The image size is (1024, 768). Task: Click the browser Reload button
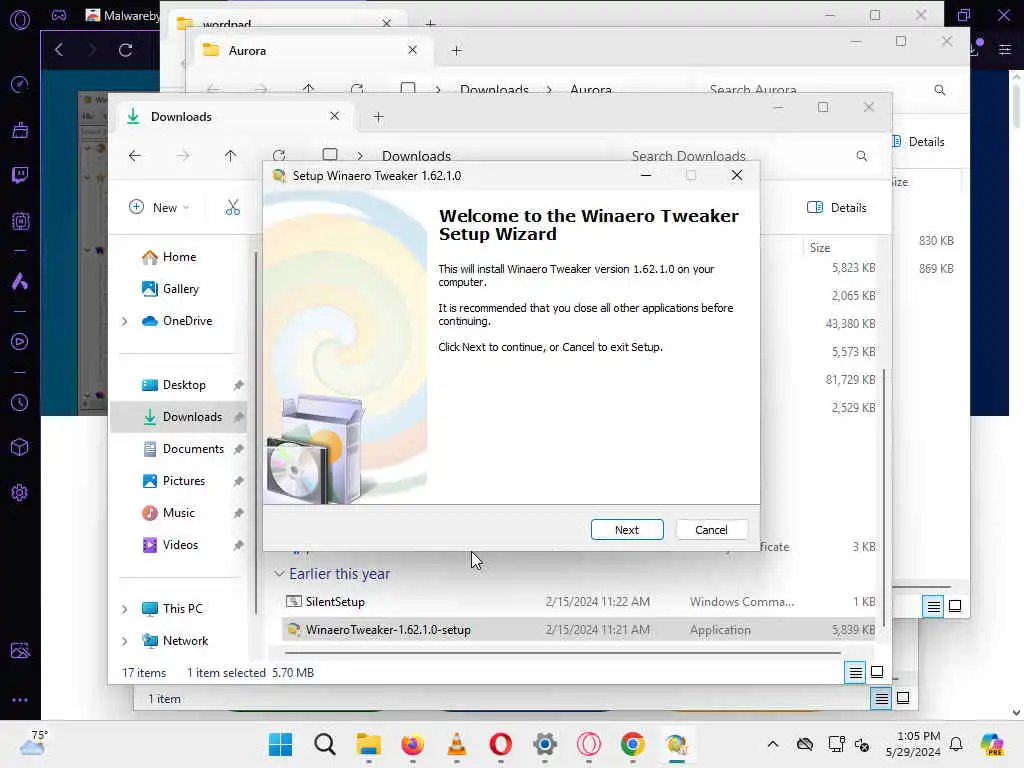(125, 50)
